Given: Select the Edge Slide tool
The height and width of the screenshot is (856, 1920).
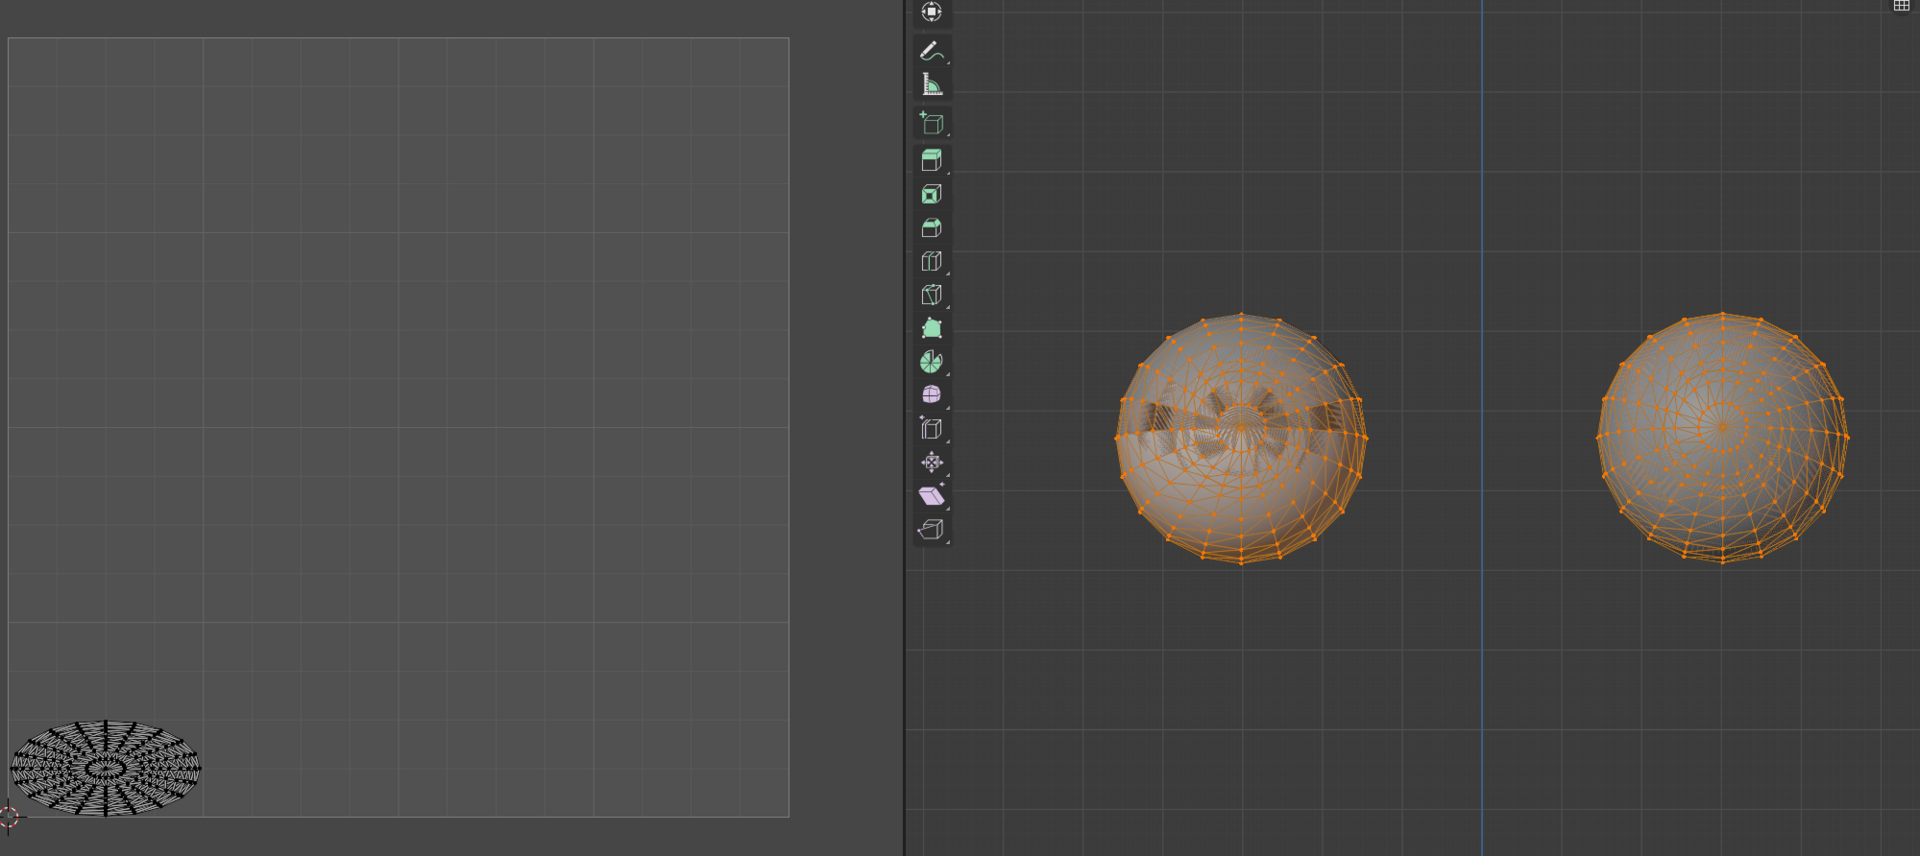Looking at the screenshot, I should coord(931,429).
